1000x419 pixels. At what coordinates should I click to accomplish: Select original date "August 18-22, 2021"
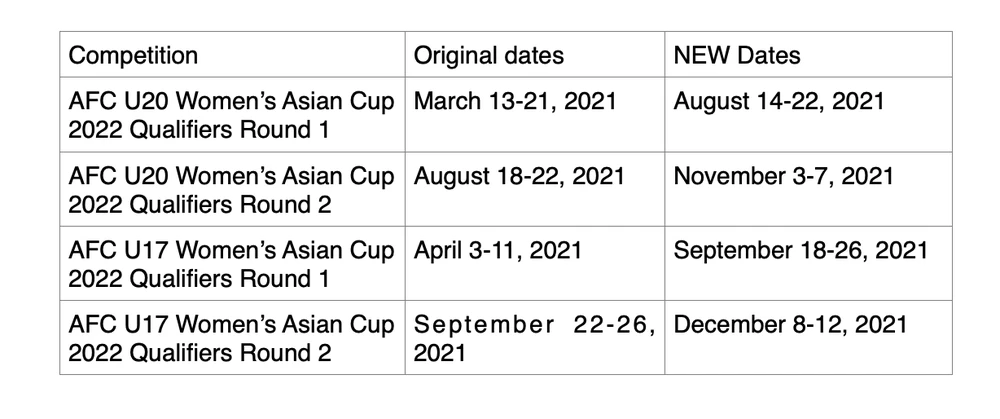point(519,177)
